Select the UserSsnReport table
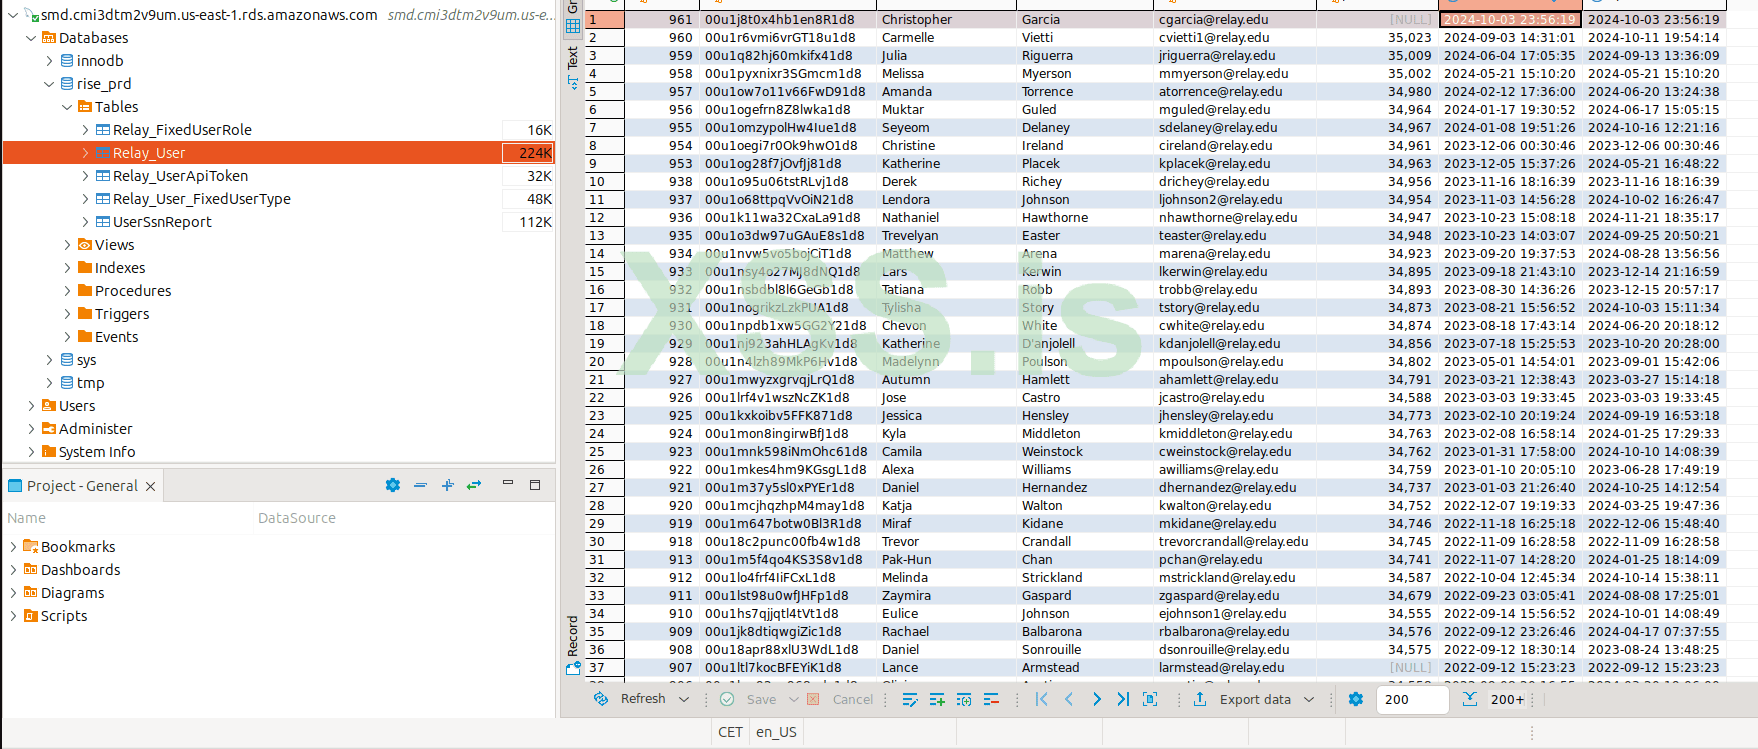 (162, 222)
